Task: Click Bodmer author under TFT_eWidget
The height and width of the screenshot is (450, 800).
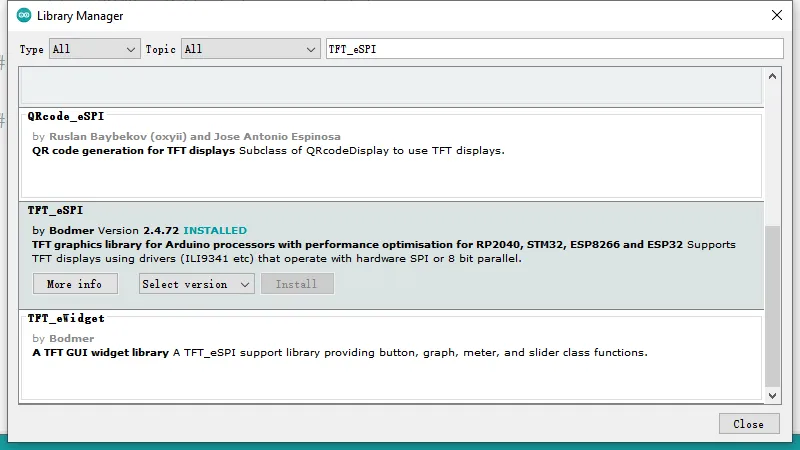Action: pyautogui.click(x=71, y=339)
